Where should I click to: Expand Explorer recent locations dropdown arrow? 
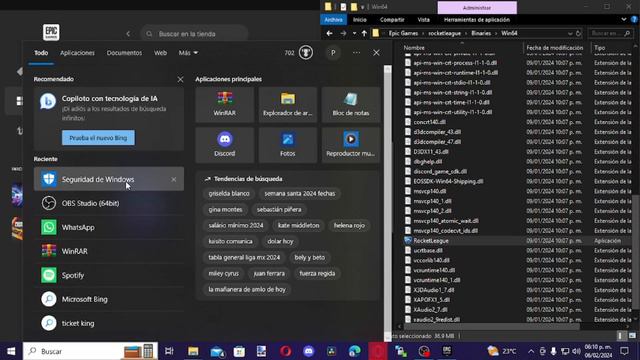coord(354,33)
